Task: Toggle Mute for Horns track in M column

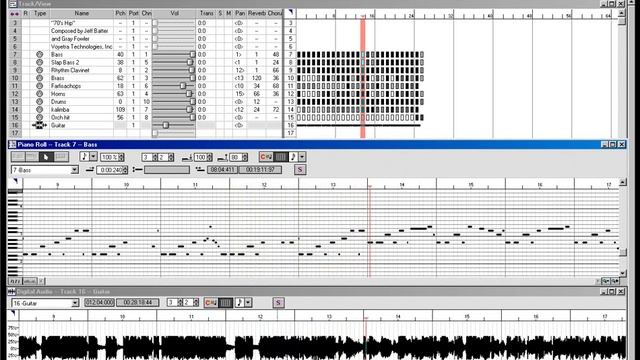Action: (229, 94)
